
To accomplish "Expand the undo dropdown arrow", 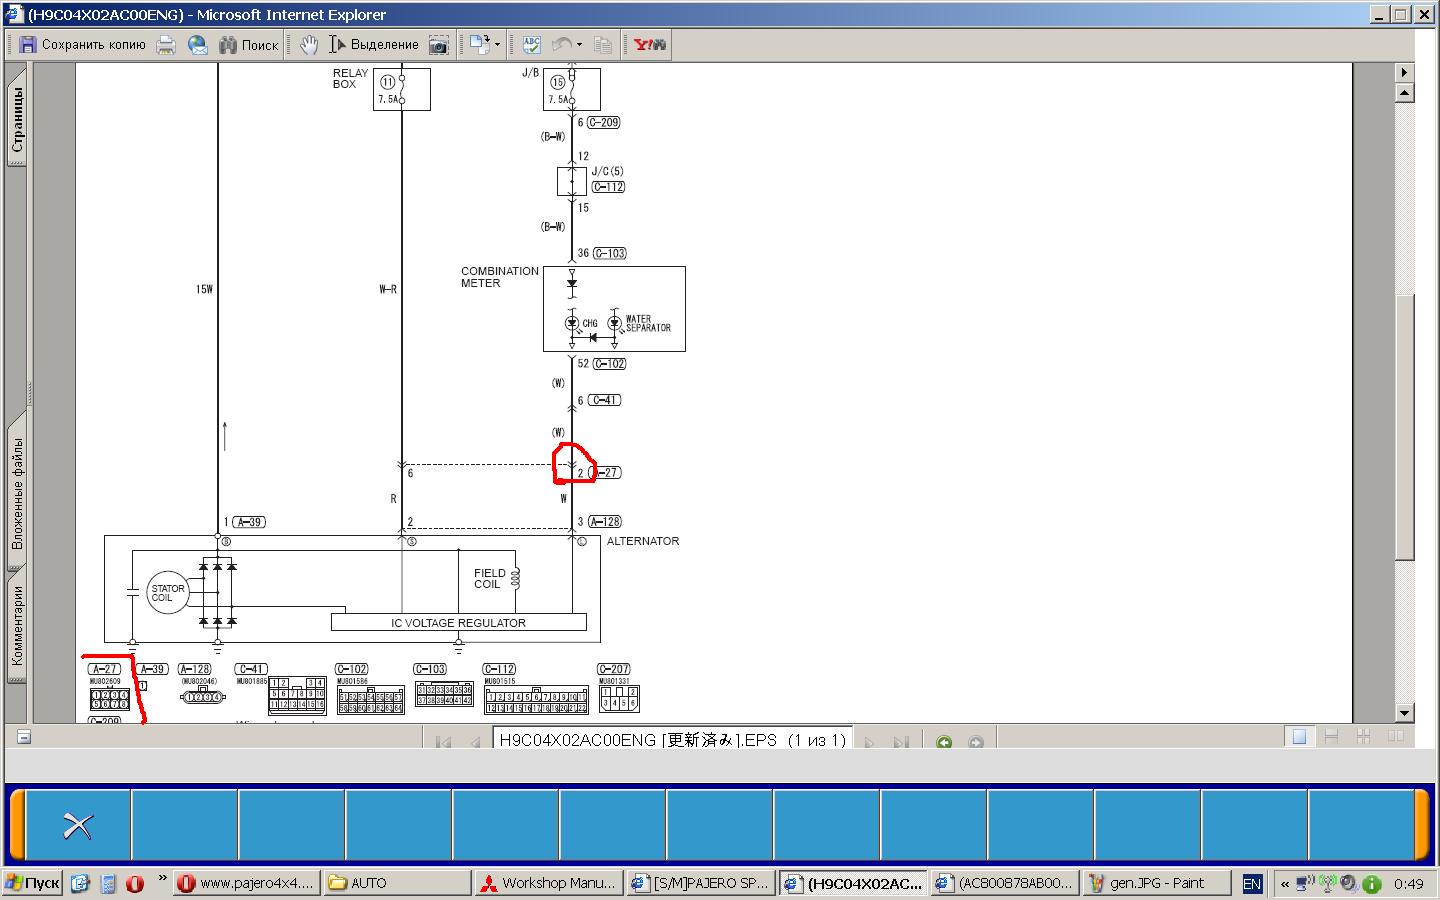I will pyautogui.click(x=579, y=45).
